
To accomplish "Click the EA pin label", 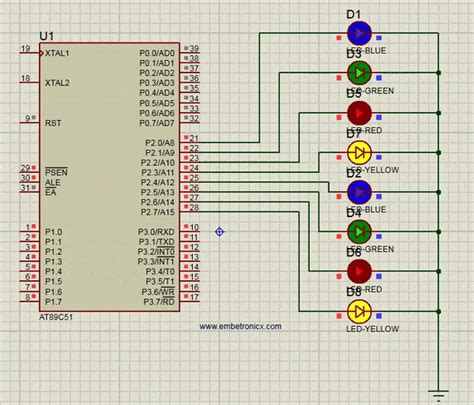I will click(51, 192).
